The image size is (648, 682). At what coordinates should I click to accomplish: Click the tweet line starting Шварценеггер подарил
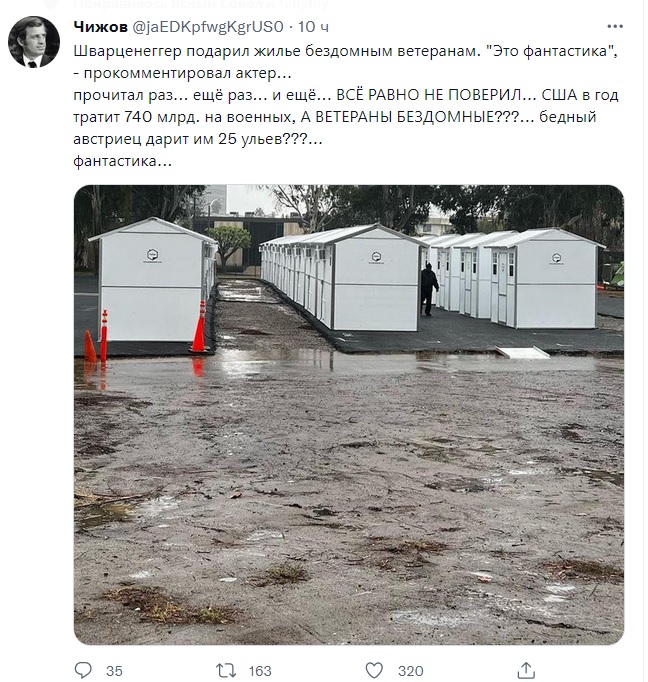[x=346, y=51]
